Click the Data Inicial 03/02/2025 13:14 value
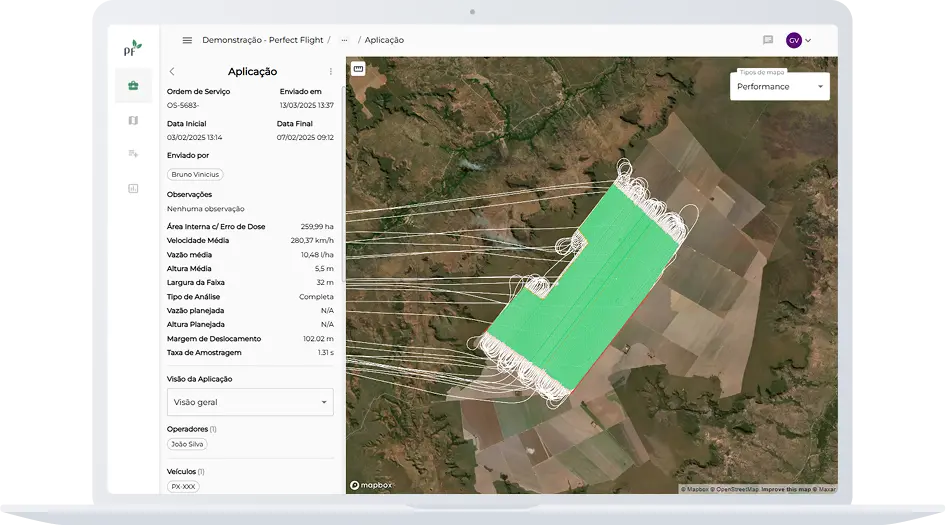The image size is (946, 525). (x=194, y=138)
